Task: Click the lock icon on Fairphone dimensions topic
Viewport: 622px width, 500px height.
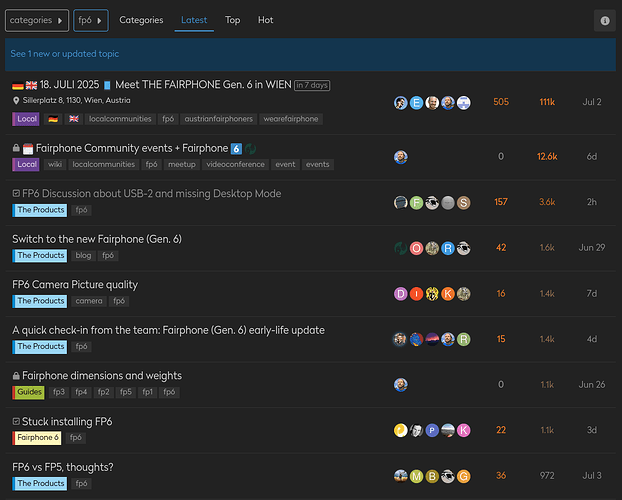Action: pyautogui.click(x=16, y=376)
